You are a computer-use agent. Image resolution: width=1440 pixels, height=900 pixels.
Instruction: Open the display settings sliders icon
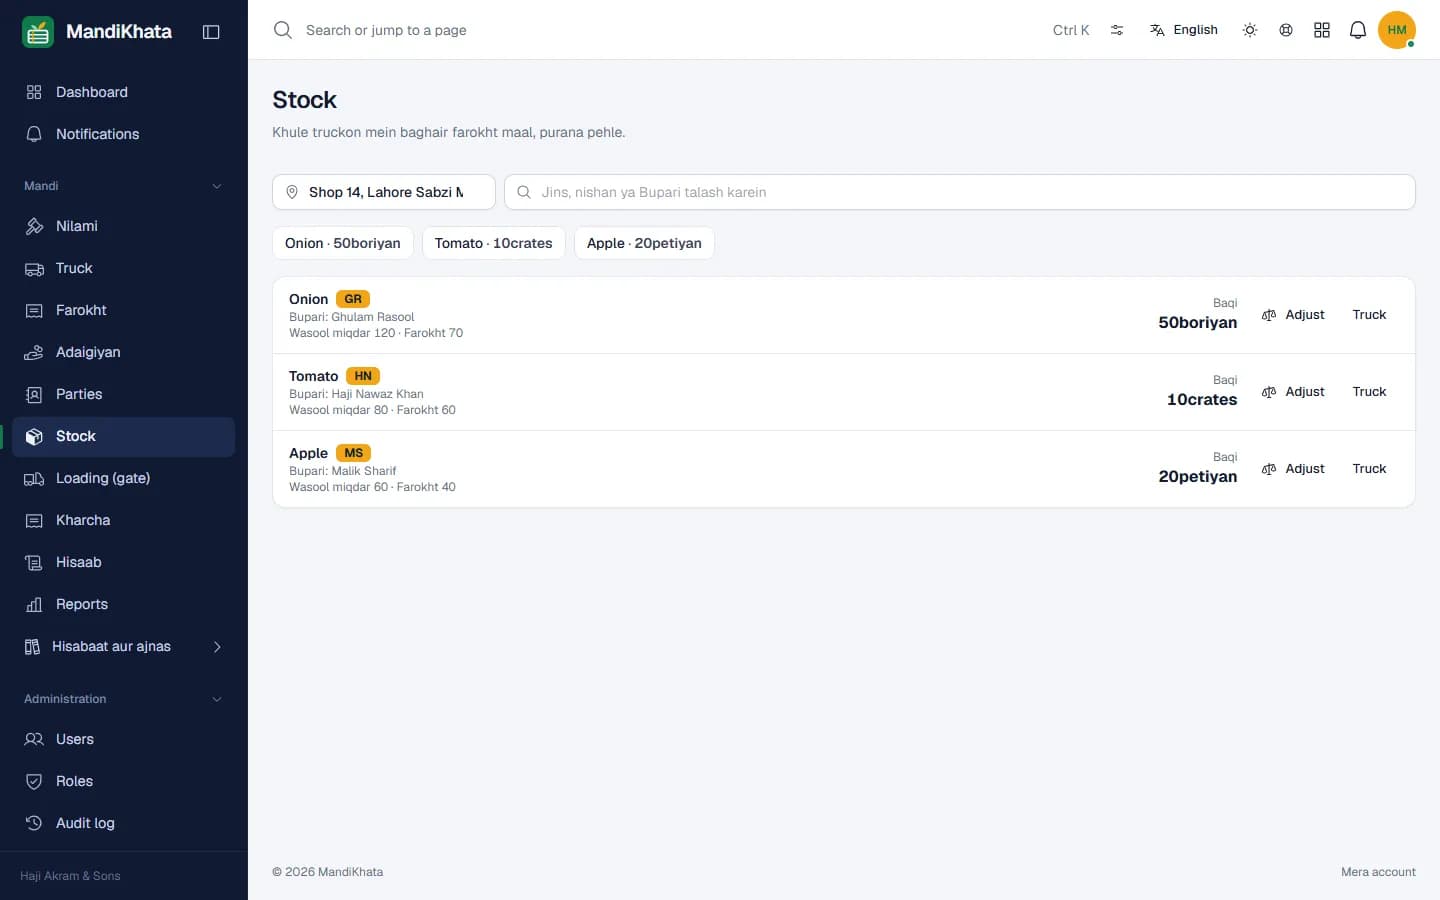(x=1117, y=30)
